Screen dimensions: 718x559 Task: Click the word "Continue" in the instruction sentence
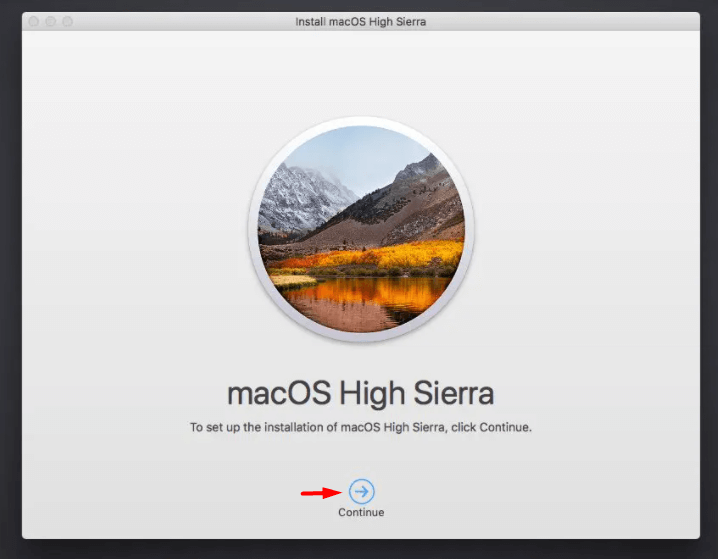pos(506,427)
